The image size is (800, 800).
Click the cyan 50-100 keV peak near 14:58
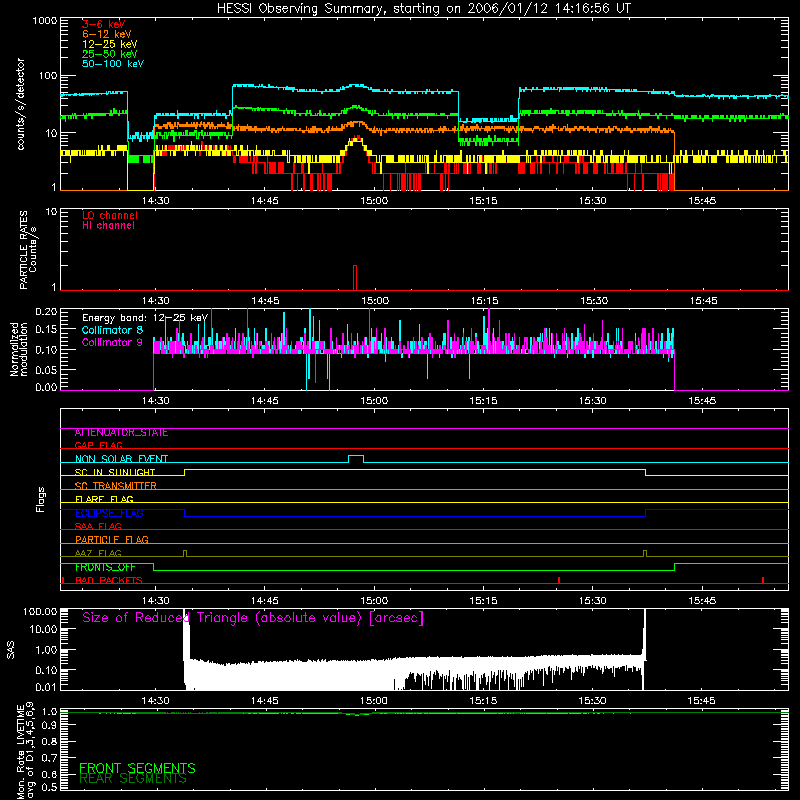[356, 86]
